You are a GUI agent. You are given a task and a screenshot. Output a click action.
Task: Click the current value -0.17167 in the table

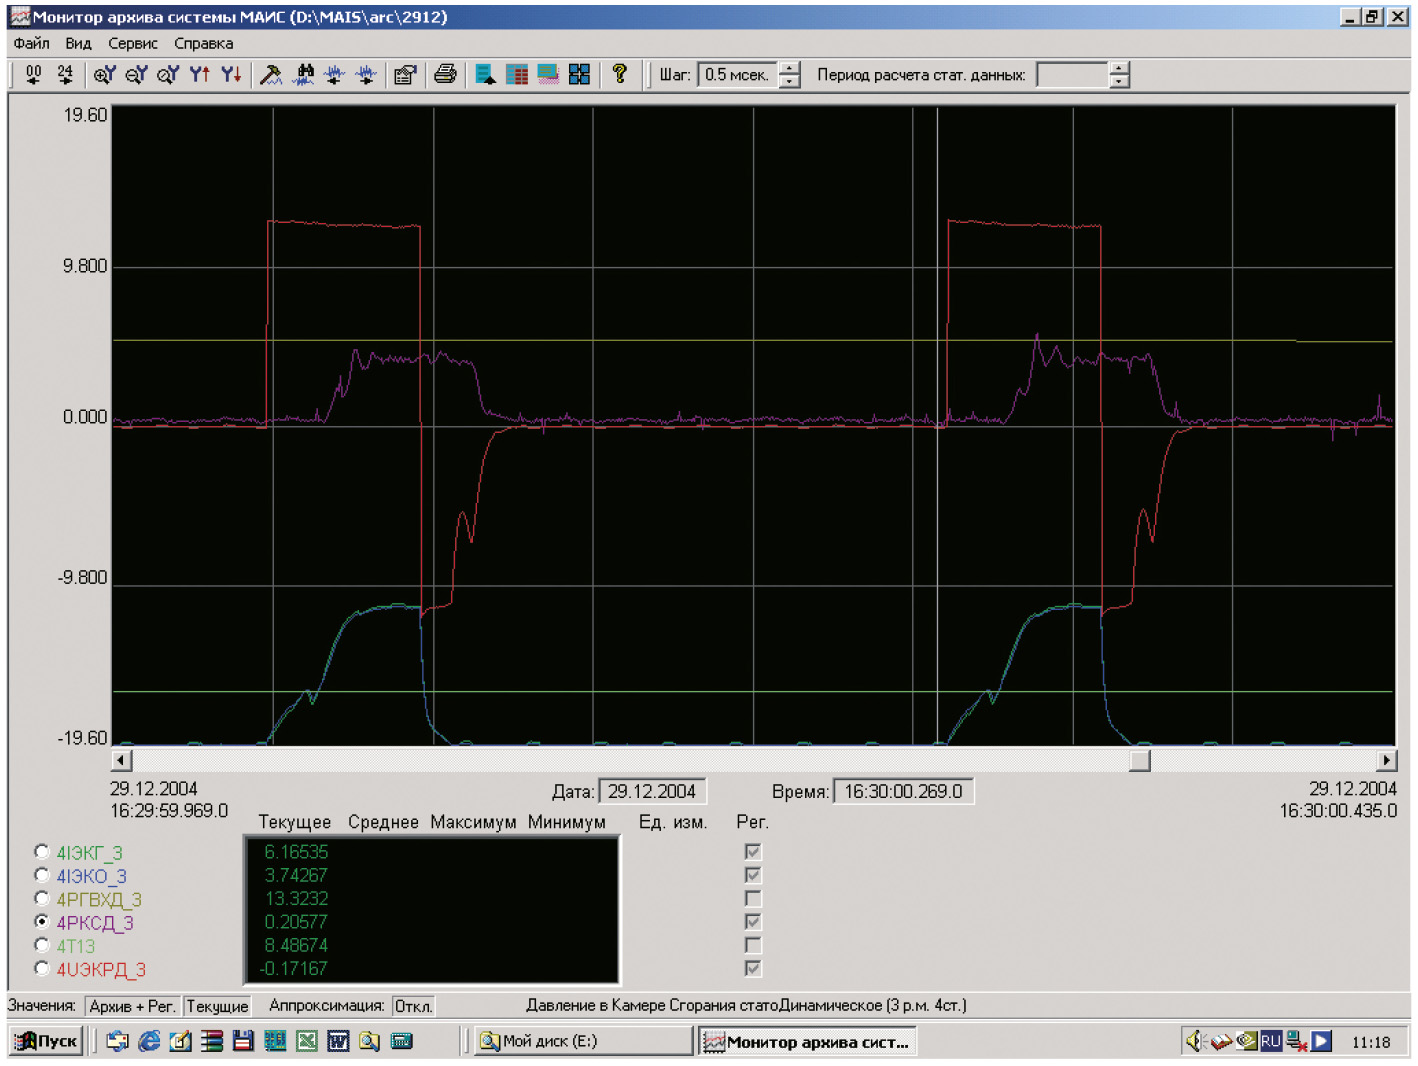coord(294,968)
